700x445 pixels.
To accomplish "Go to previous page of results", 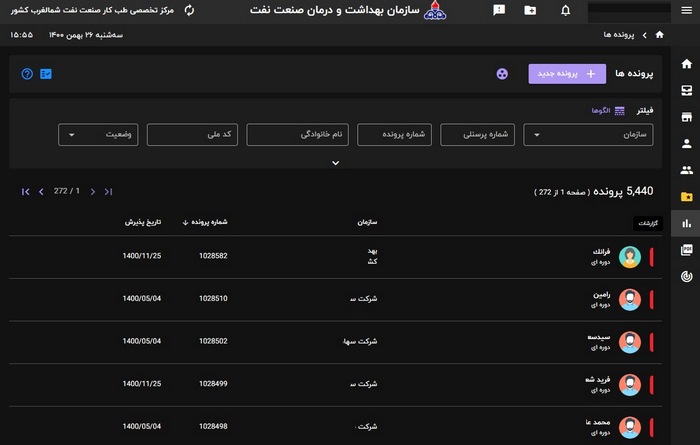I will coord(41,191).
